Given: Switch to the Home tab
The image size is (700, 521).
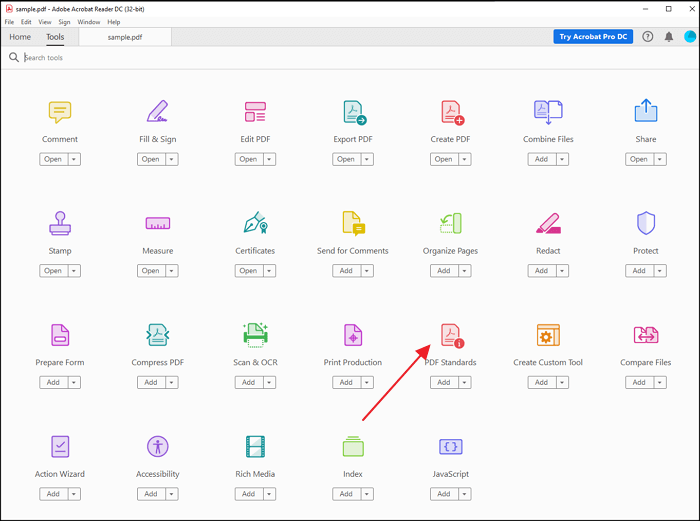Looking at the screenshot, I should pyautogui.click(x=20, y=37).
